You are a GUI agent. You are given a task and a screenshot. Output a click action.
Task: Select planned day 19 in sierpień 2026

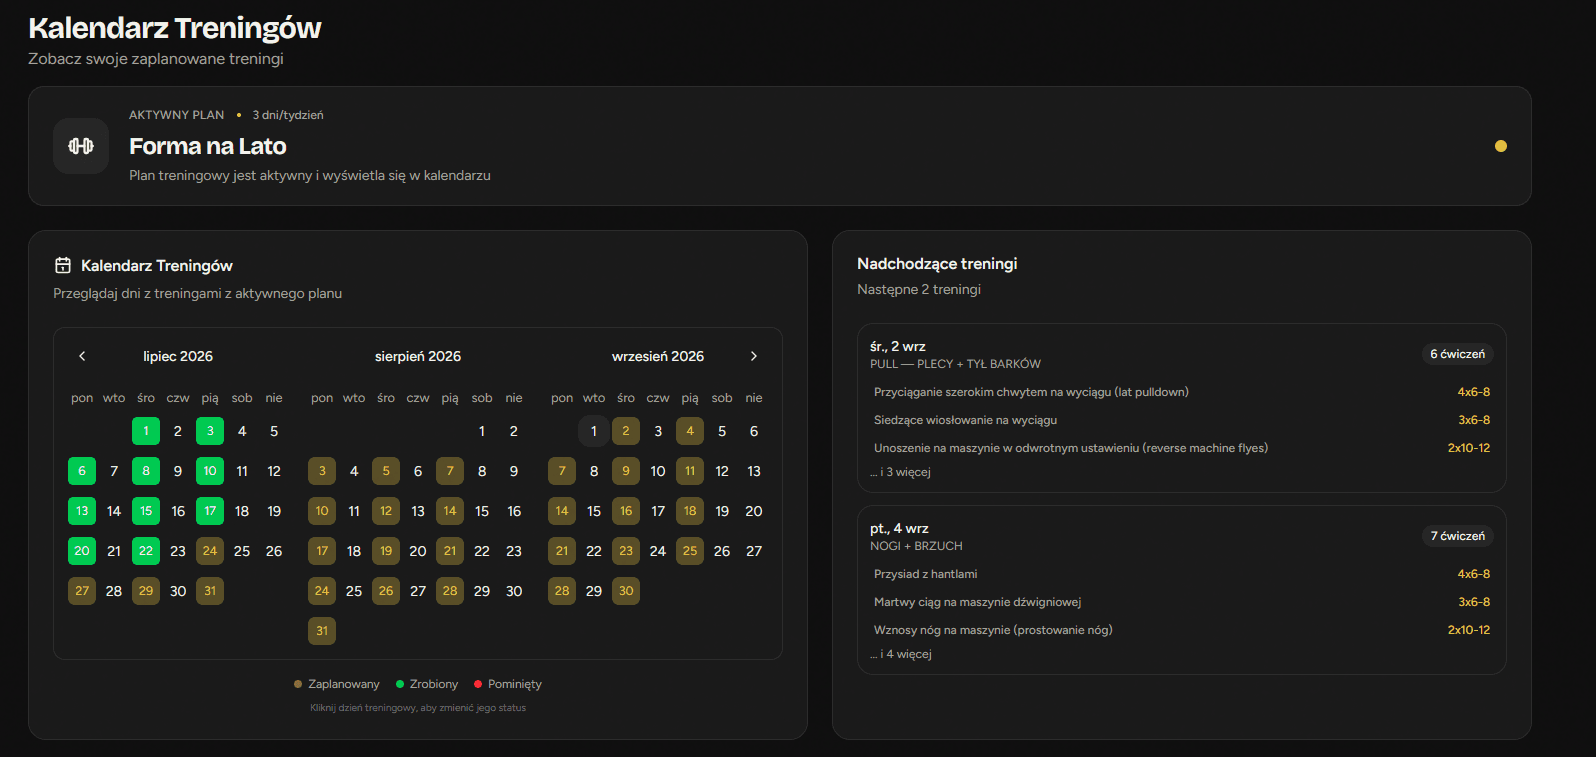pos(386,551)
